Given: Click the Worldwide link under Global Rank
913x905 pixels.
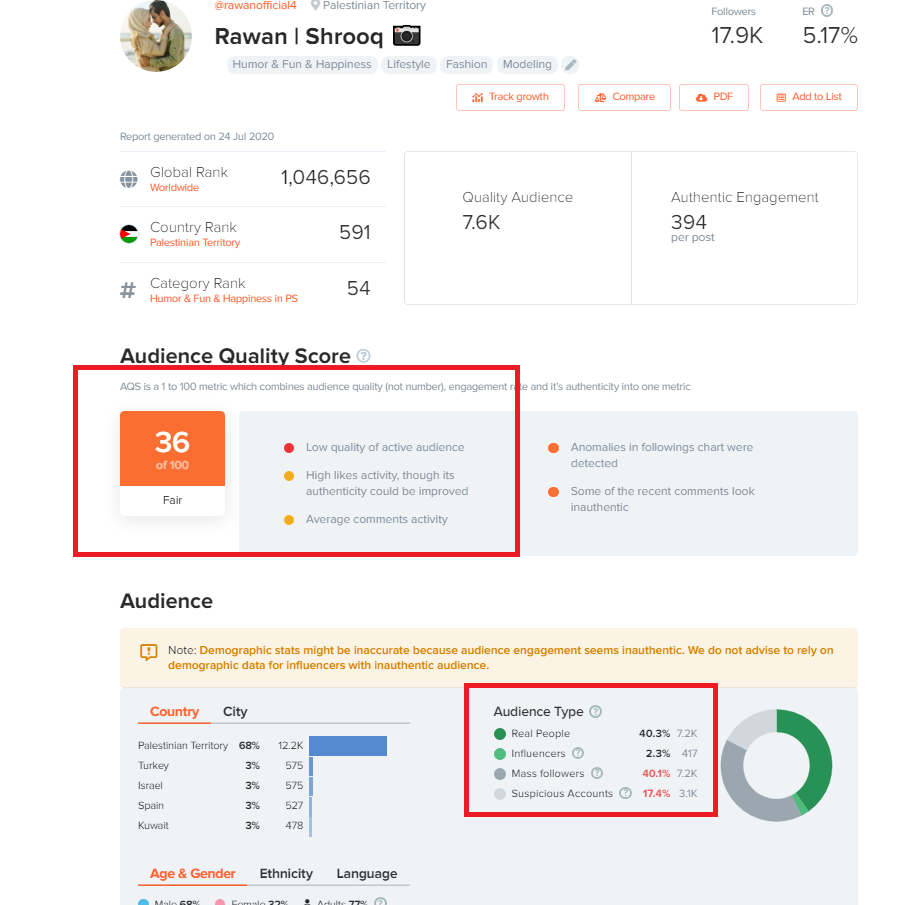Looking at the screenshot, I should 174,188.
